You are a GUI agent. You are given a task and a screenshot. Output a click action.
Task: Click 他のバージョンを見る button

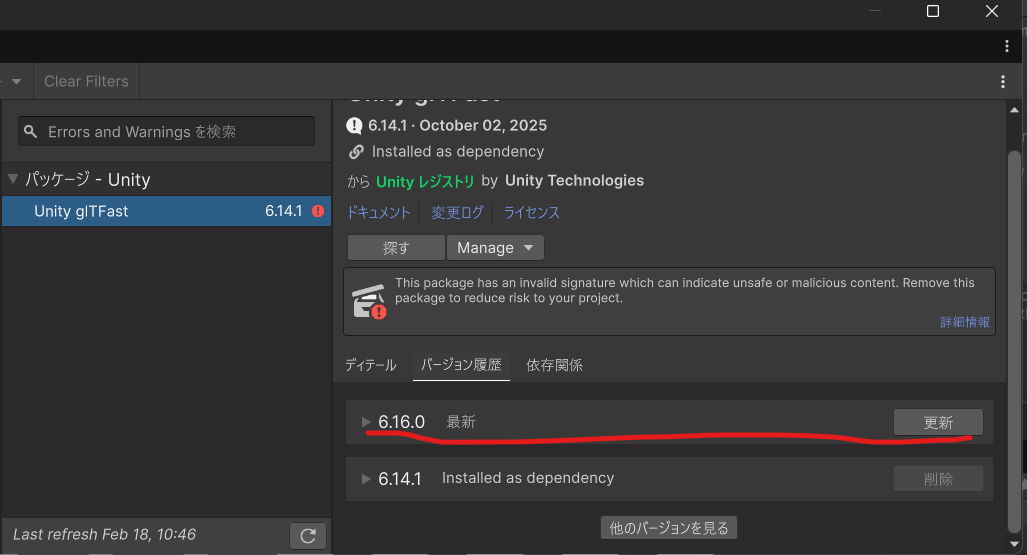click(x=669, y=527)
